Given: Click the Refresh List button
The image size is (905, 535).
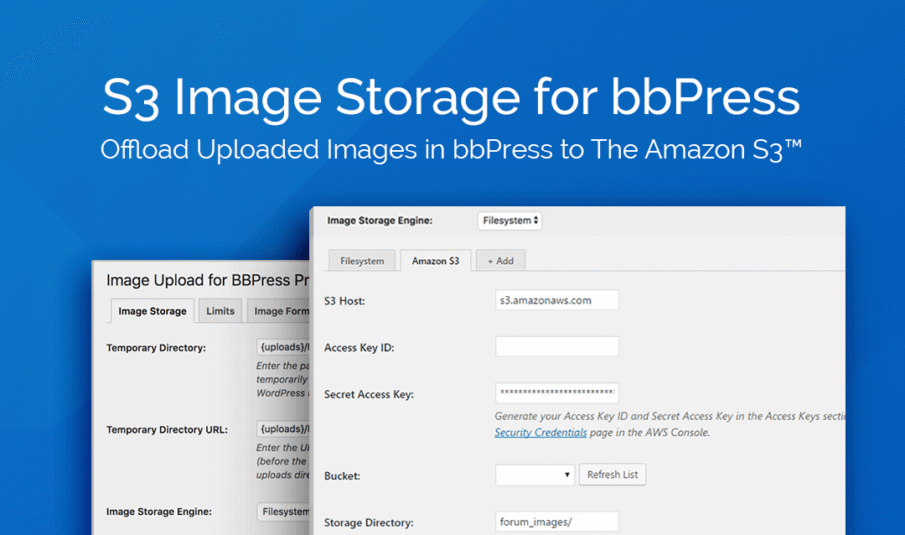Looking at the screenshot, I should point(612,474).
